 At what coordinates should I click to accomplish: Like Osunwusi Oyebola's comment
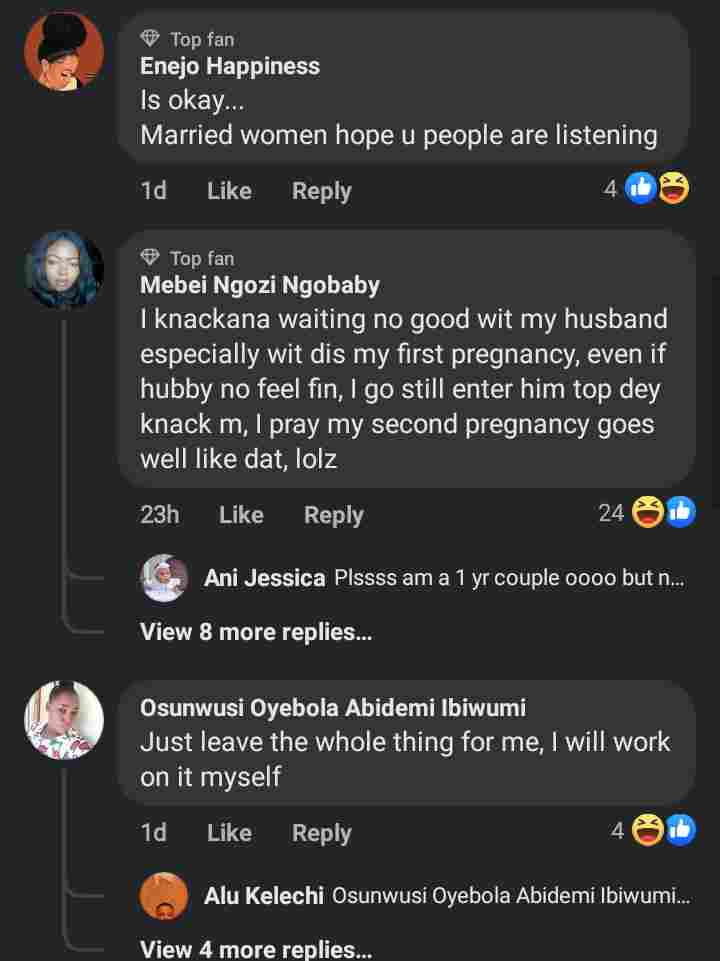(x=229, y=833)
